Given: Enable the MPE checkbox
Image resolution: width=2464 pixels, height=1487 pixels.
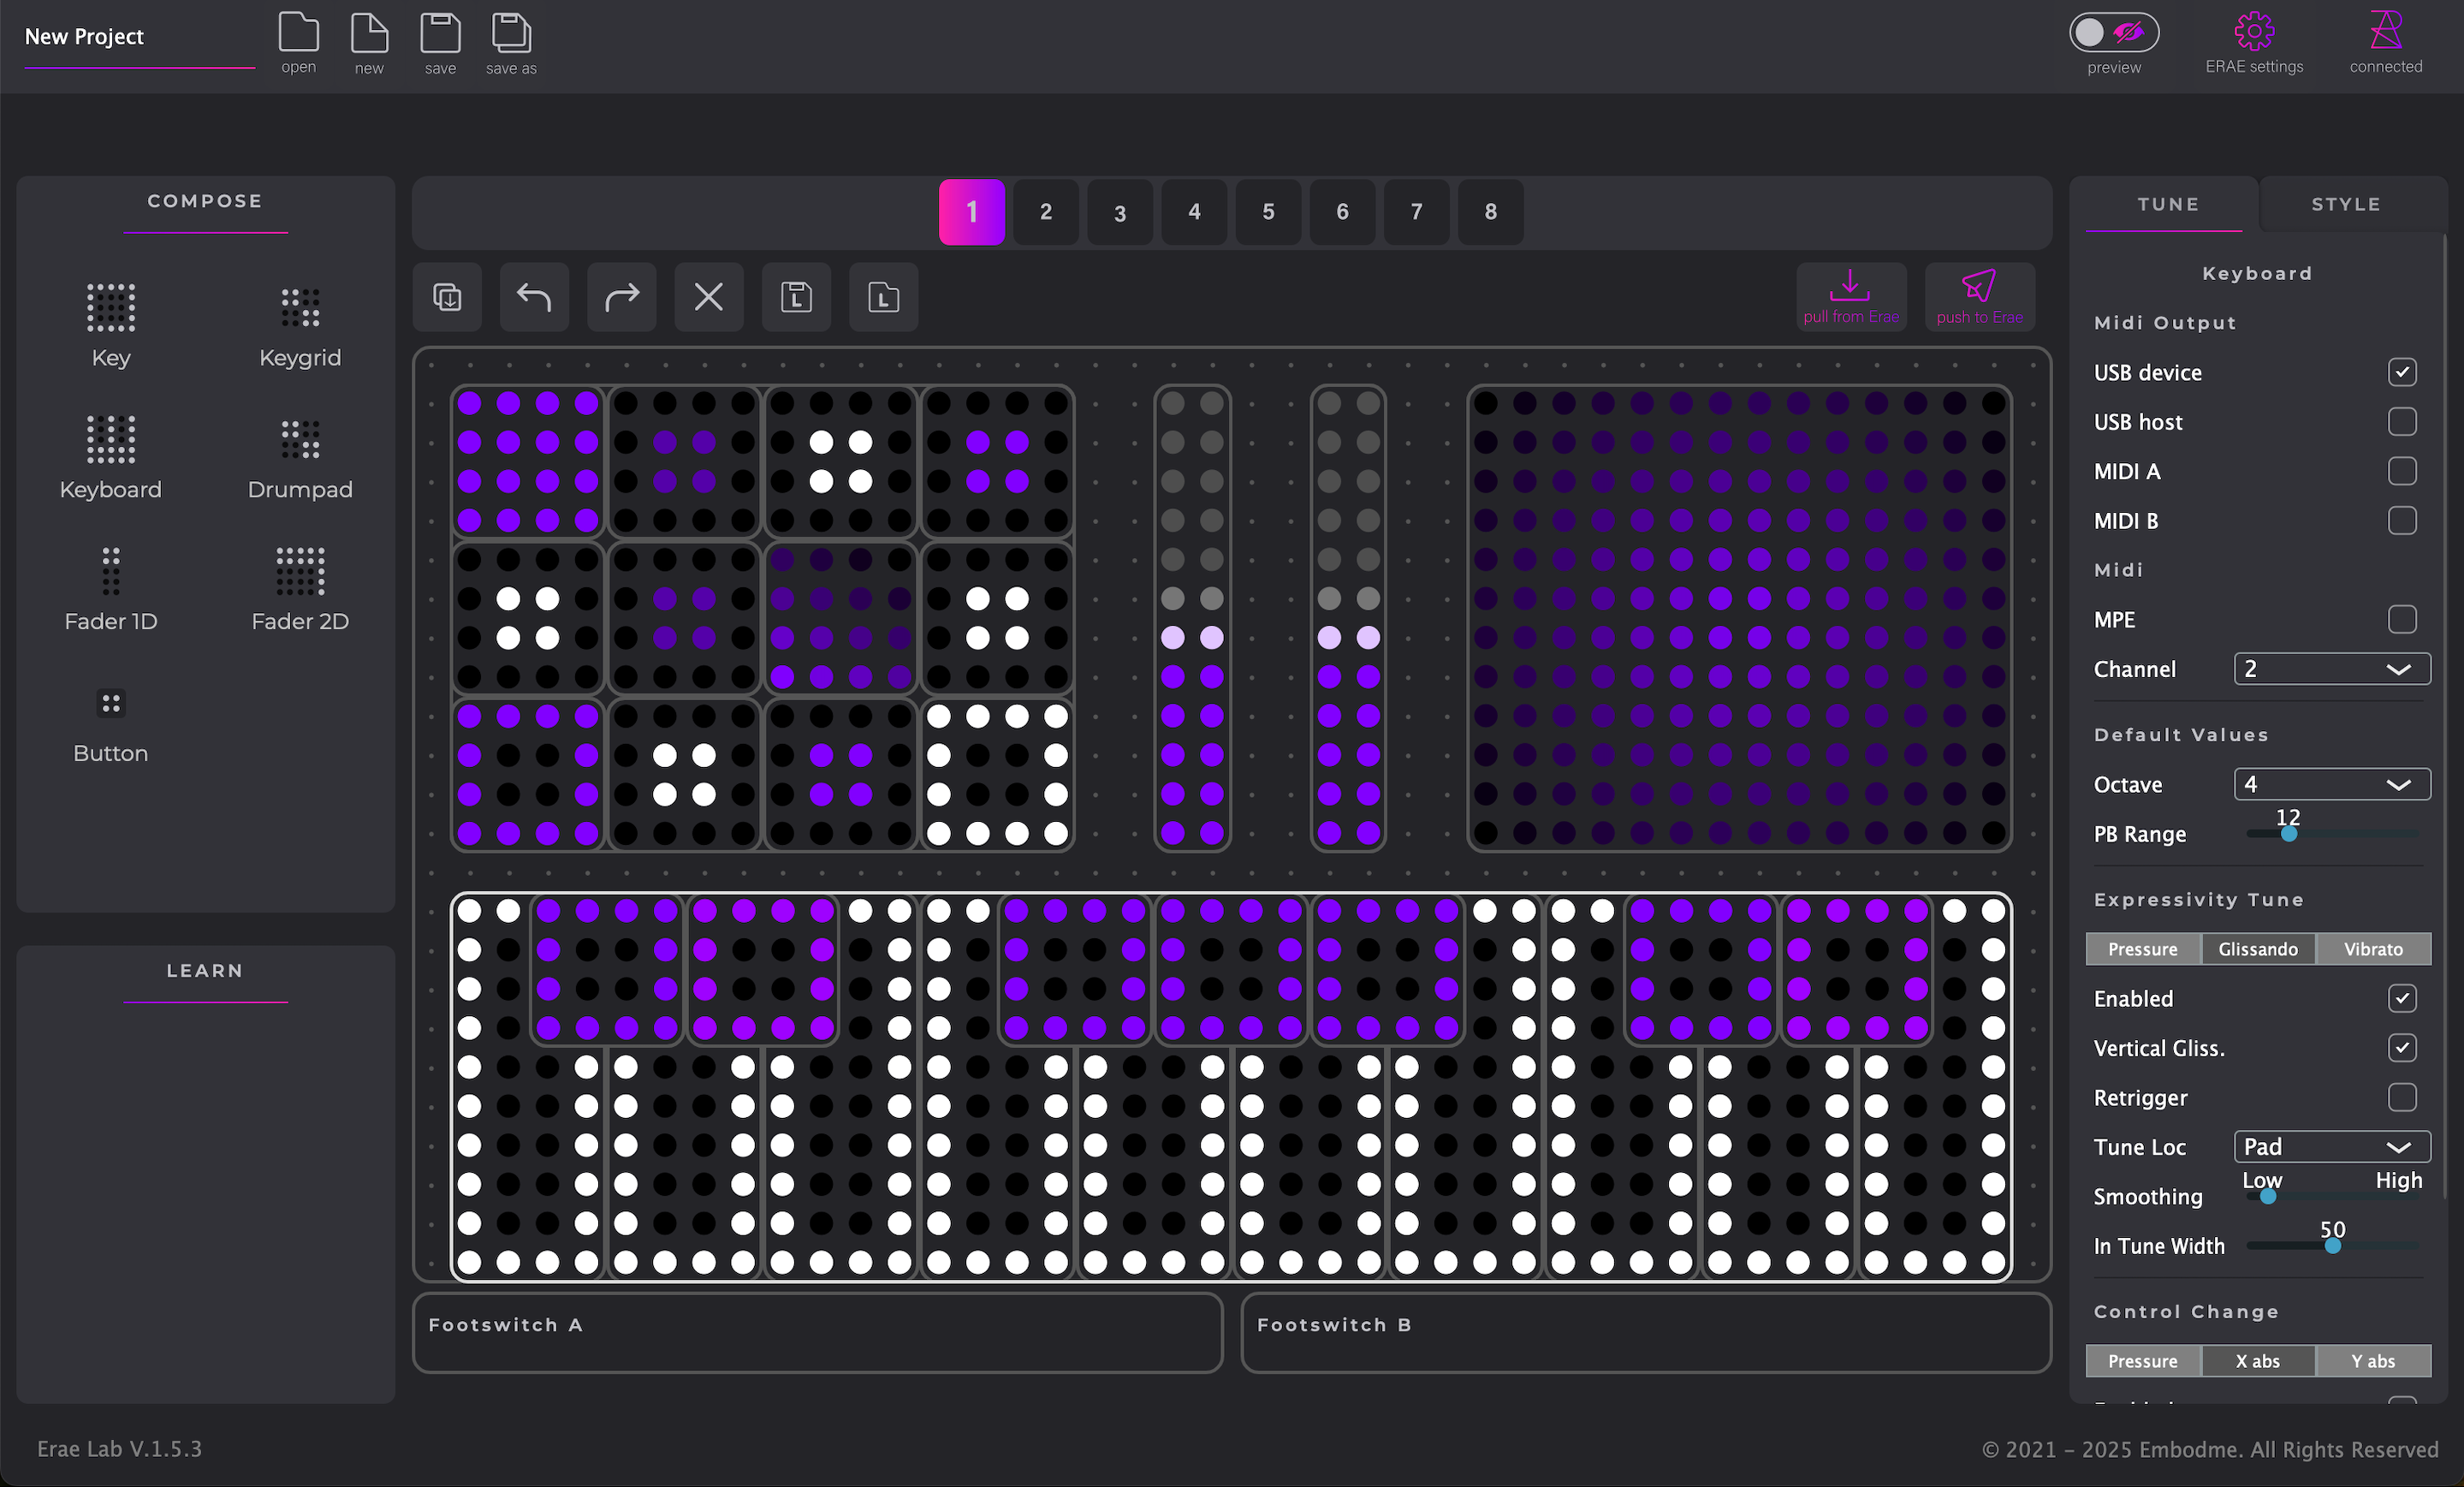Looking at the screenshot, I should click(x=2402, y=620).
